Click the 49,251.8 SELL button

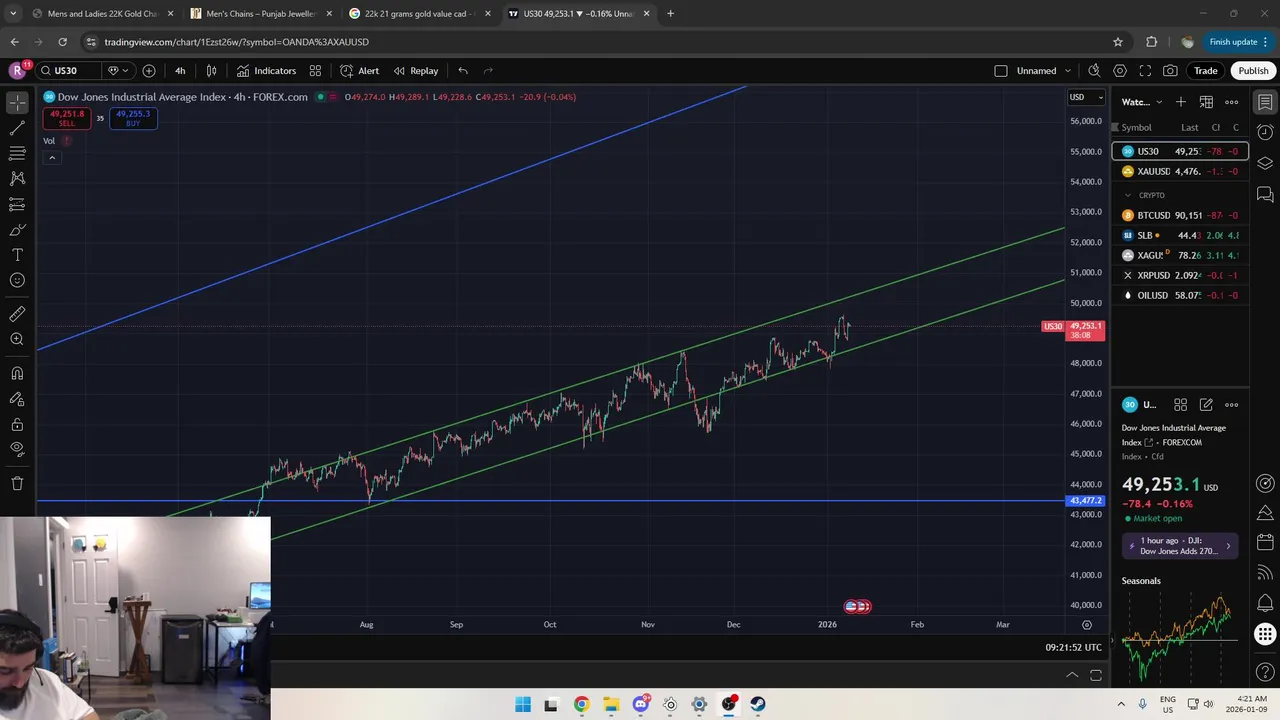coord(66,118)
